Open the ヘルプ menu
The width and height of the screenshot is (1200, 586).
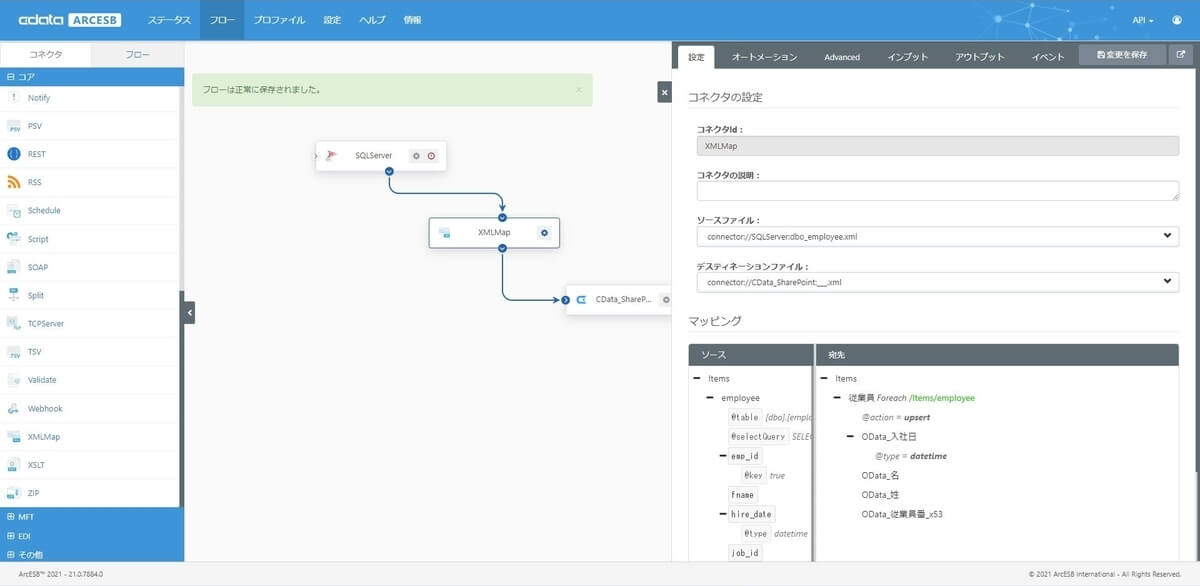[372, 20]
